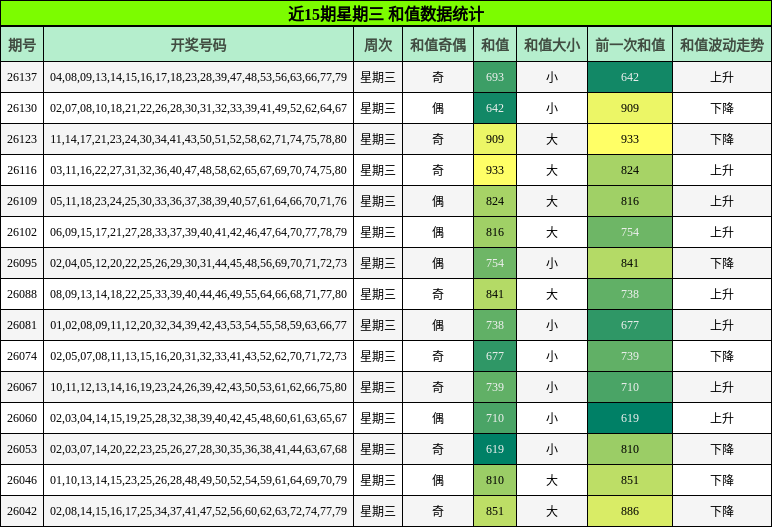Click the 星期三 cell in row 26102
772x527 pixels.
378,232
